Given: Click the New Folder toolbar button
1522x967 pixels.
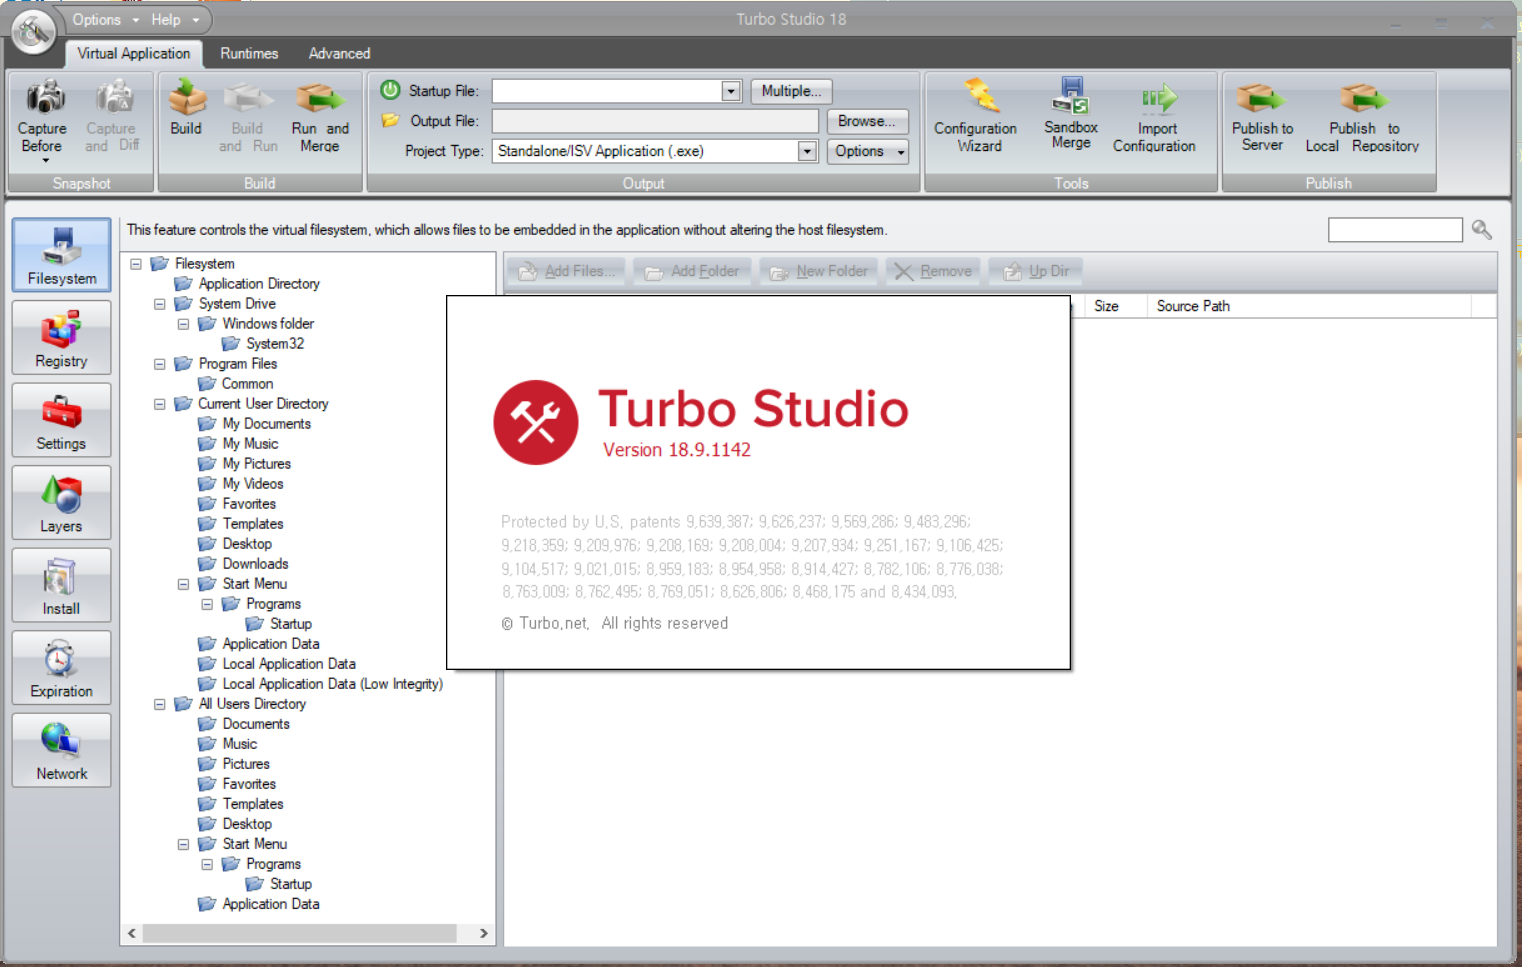Looking at the screenshot, I should click(819, 271).
